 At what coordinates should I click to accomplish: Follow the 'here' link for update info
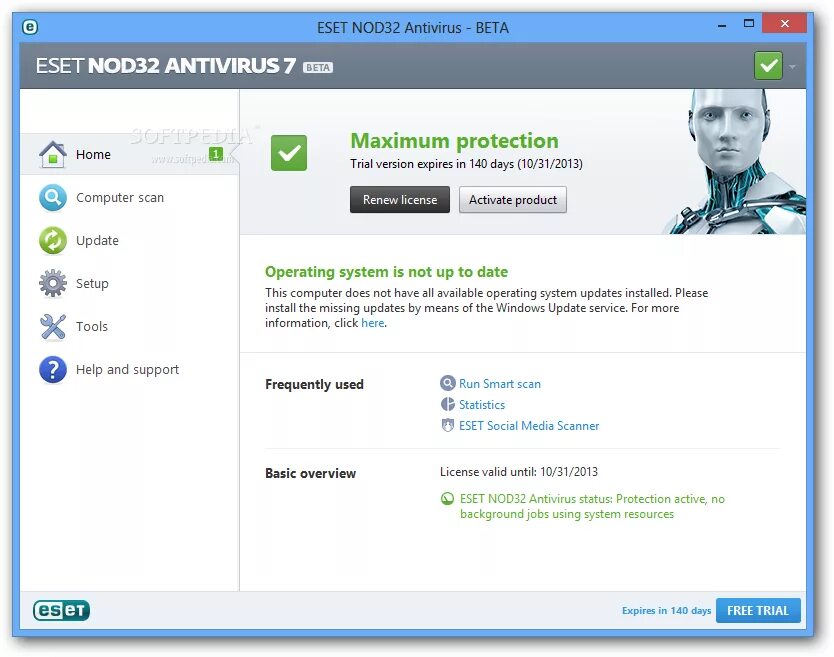372,323
